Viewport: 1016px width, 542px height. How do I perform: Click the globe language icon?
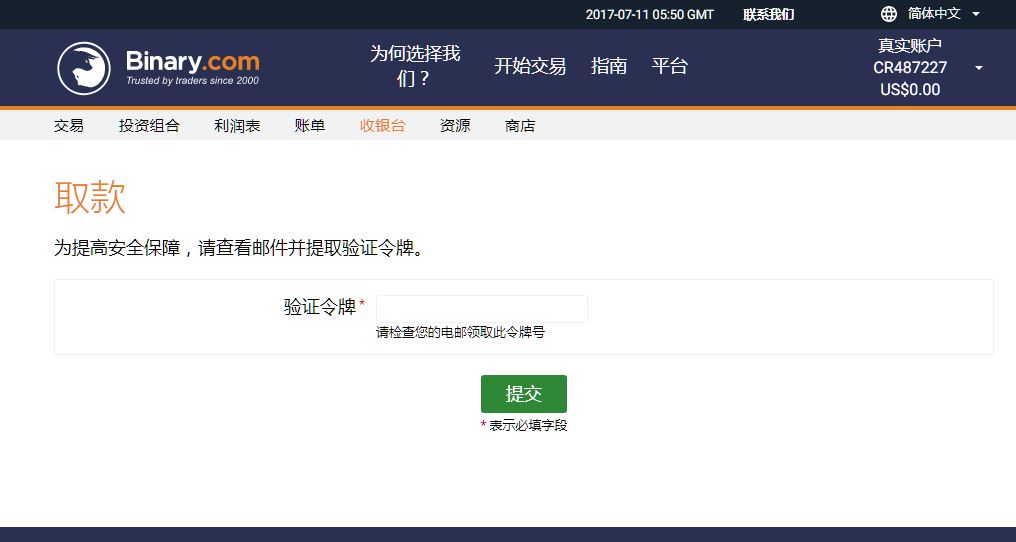[889, 14]
